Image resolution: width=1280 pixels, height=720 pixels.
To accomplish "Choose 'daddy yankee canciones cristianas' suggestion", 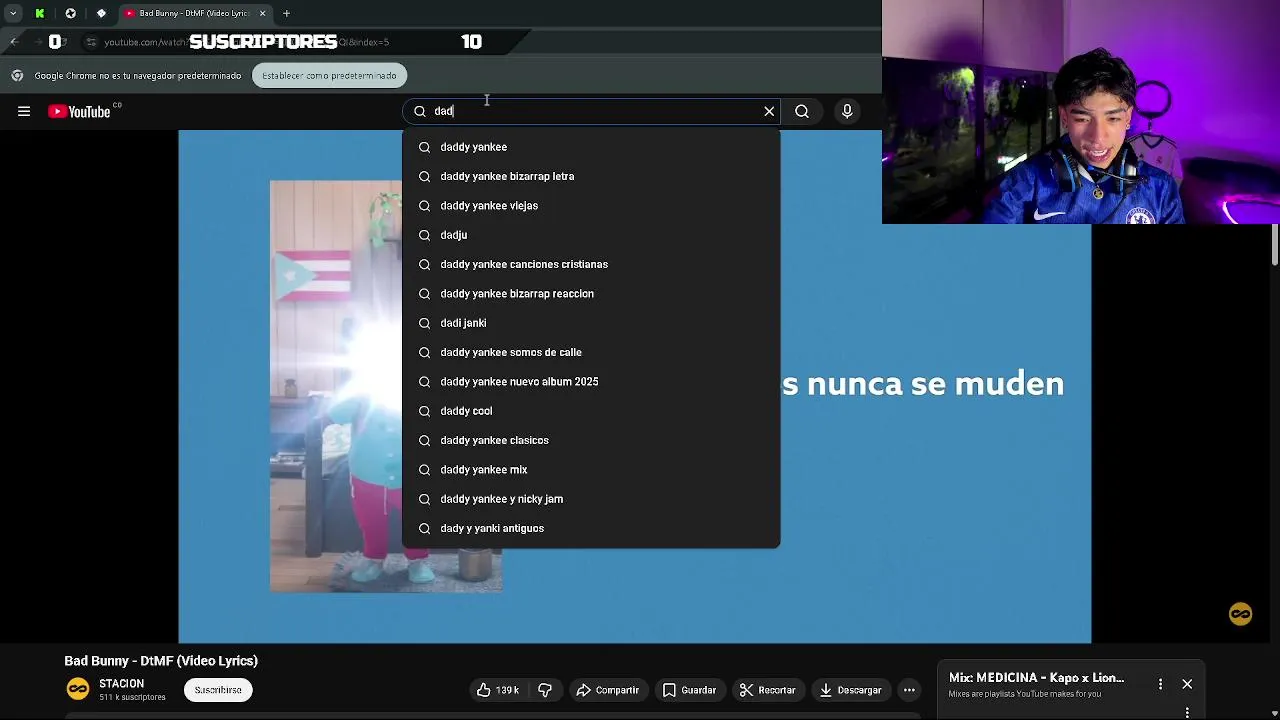I will 591,264.
